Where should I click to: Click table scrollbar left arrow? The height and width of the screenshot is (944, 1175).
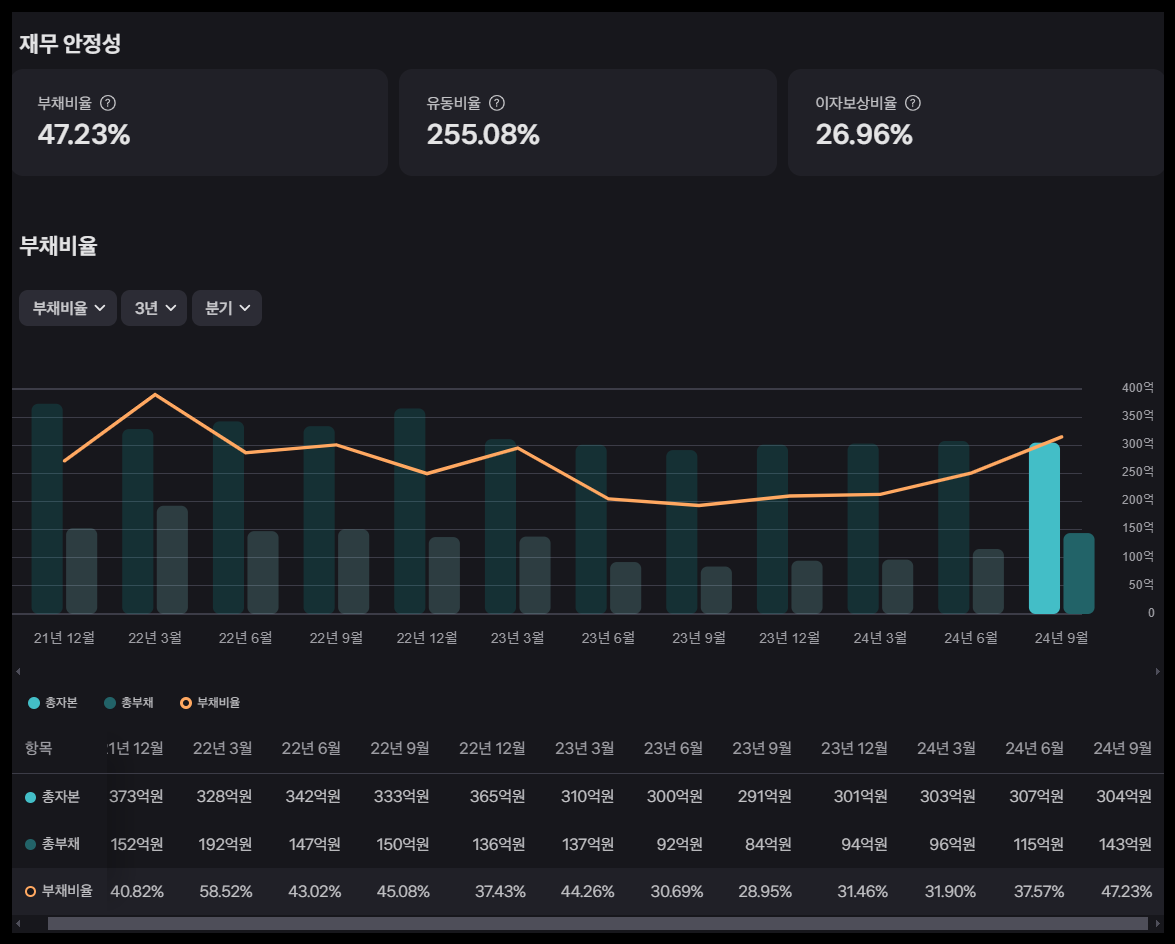[x=18, y=924]
